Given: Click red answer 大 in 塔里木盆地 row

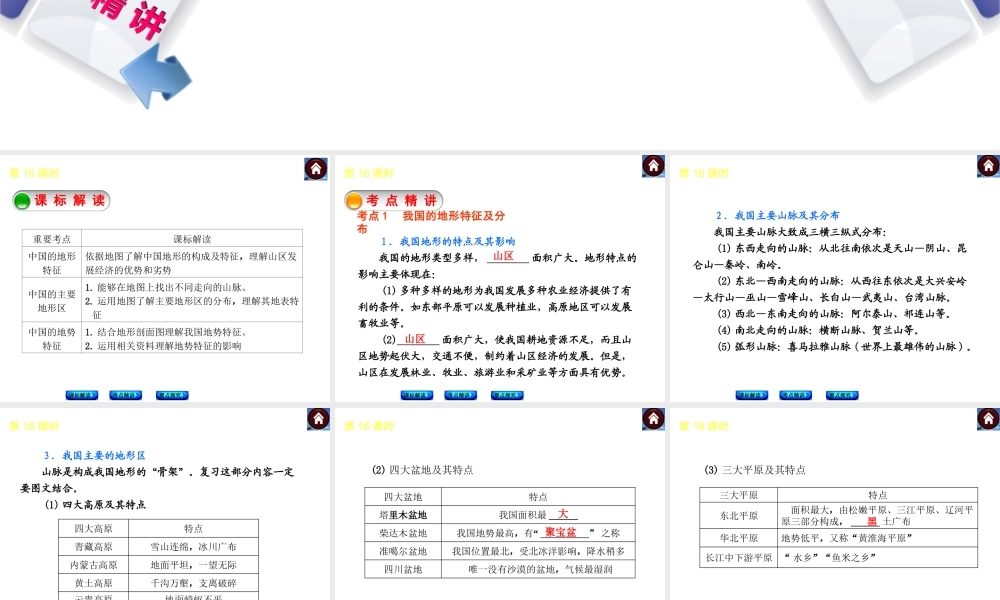Looking at the screenshot, I should [x=562, y=513].
